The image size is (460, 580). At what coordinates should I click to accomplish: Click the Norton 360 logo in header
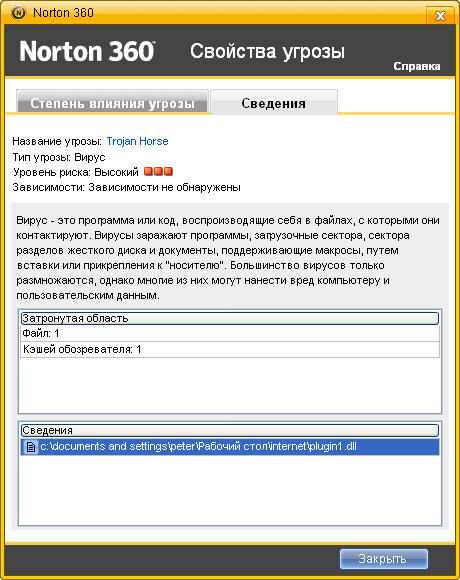pos(87,51)
